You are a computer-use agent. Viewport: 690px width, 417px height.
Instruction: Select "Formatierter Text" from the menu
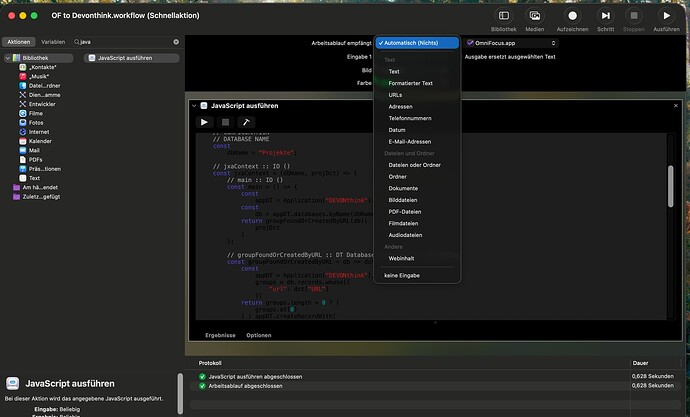pyautogui.click(x=410, y=83)
